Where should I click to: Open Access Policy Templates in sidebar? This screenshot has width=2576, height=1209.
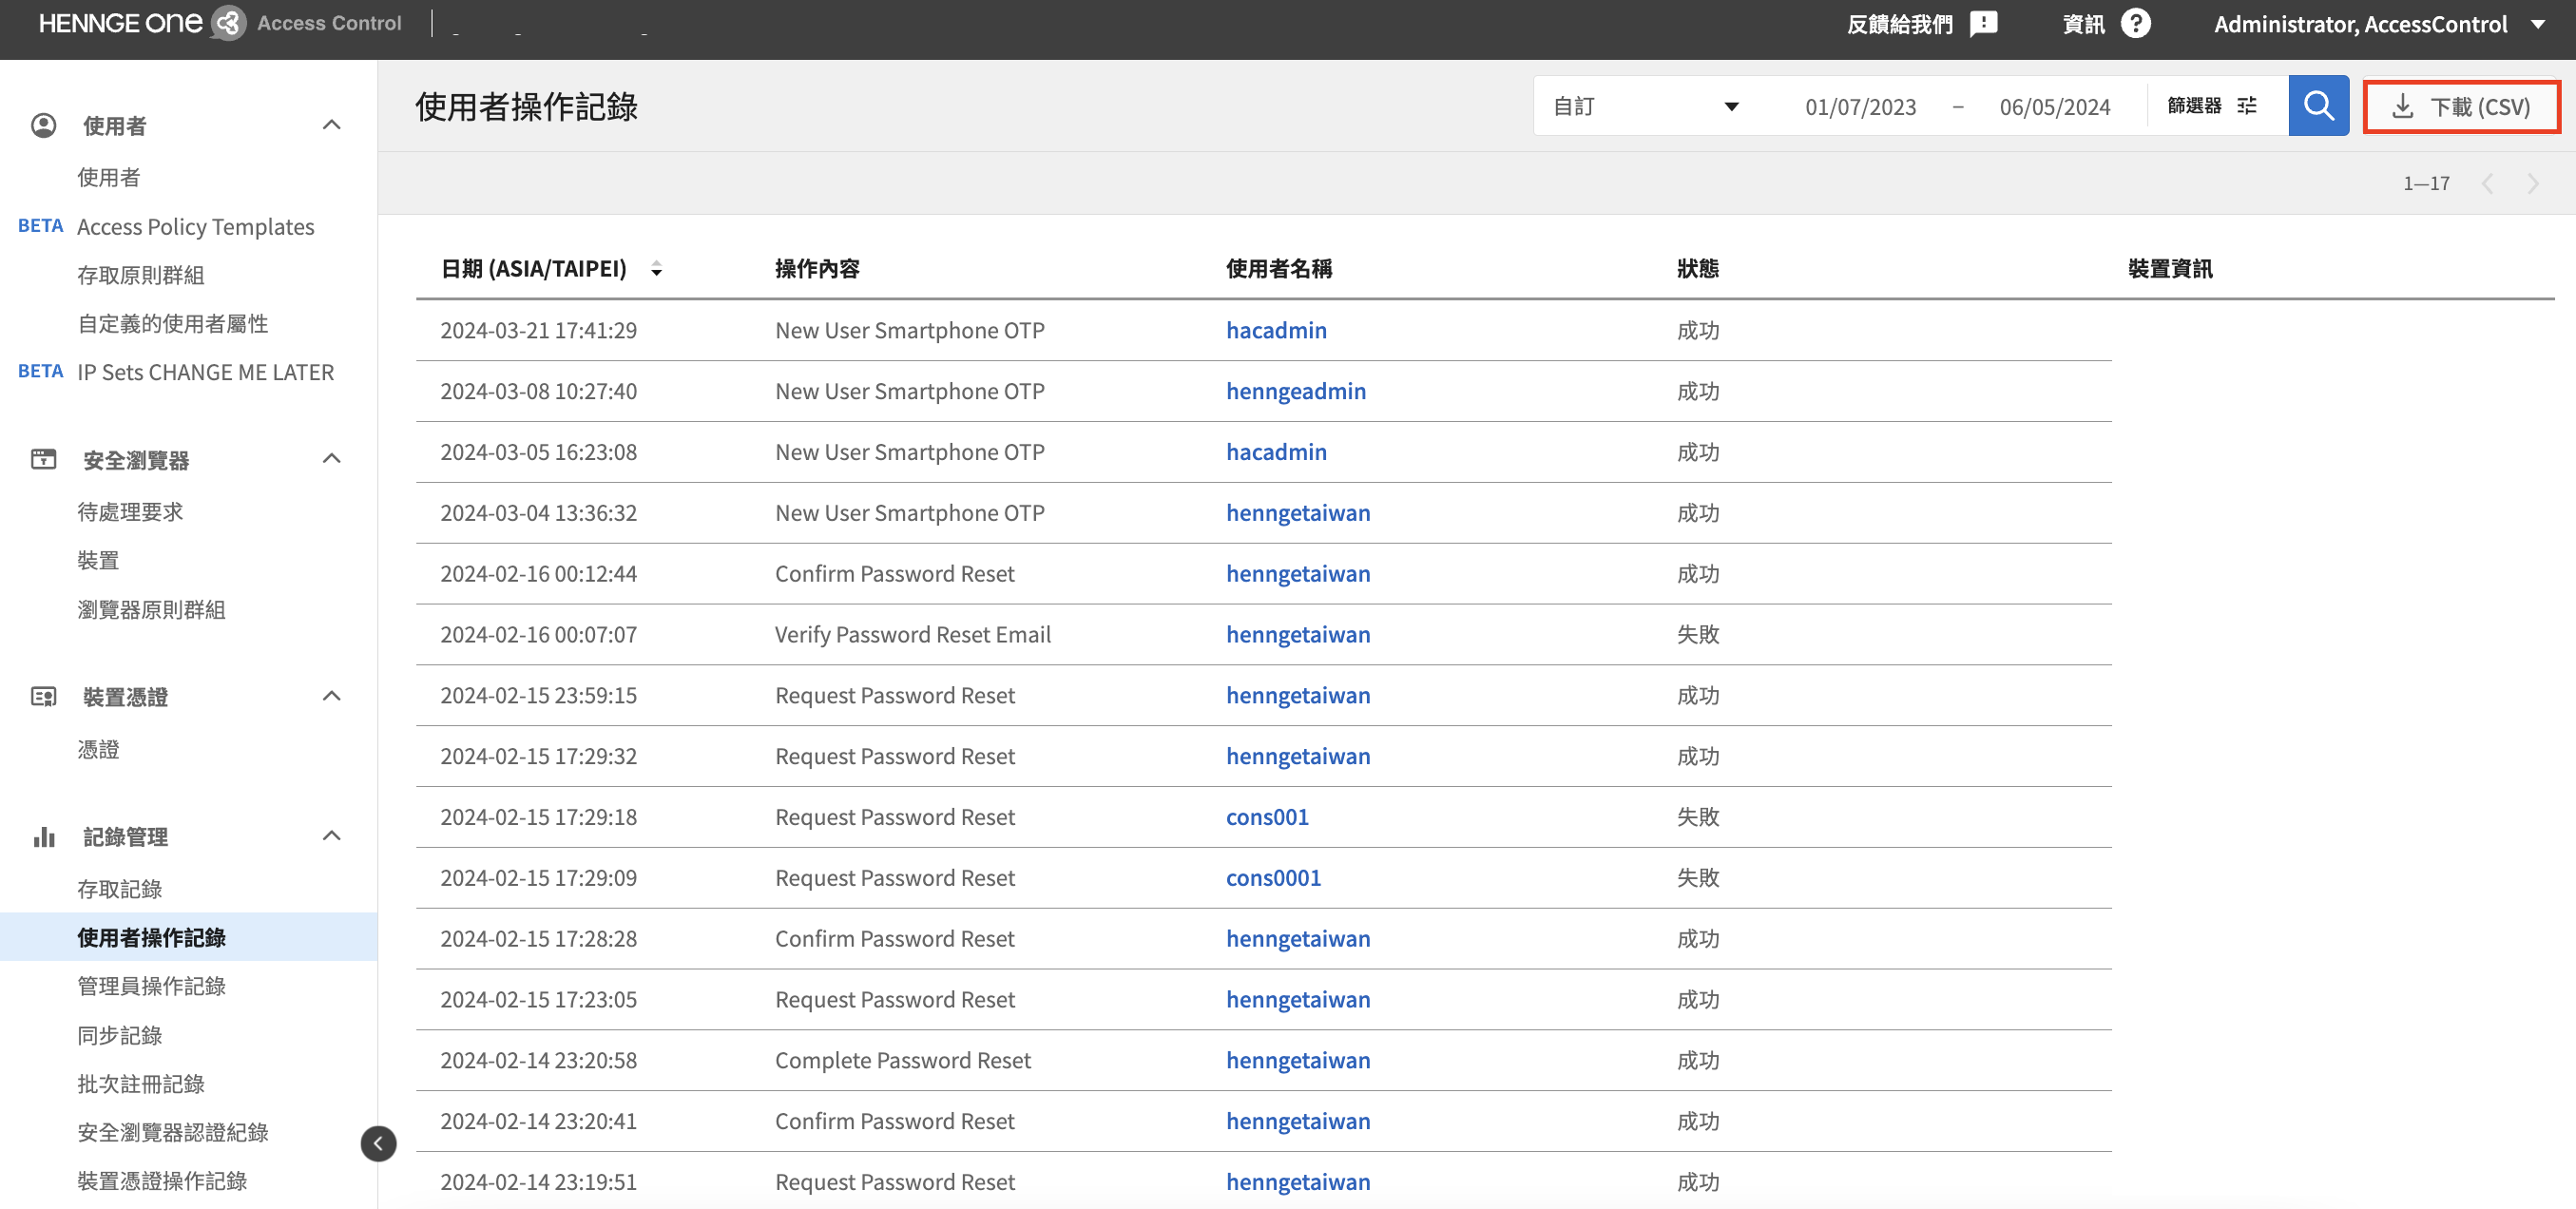coord(196,227)
